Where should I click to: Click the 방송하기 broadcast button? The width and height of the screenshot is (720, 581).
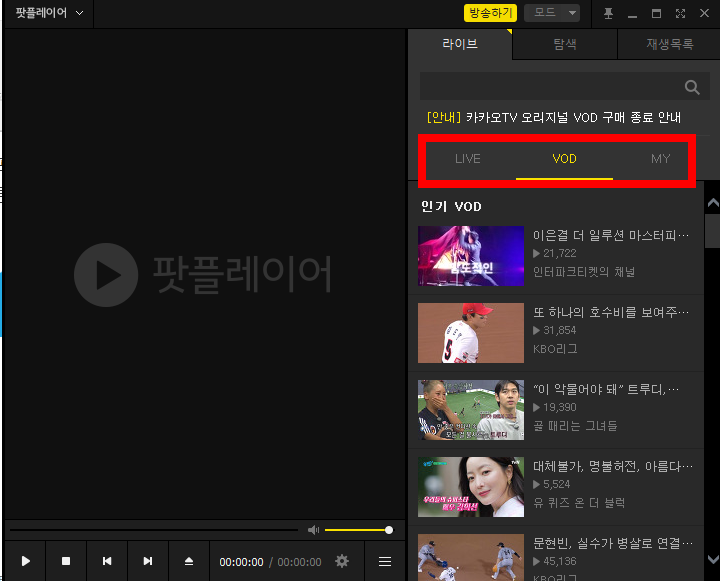coord(490,13)
